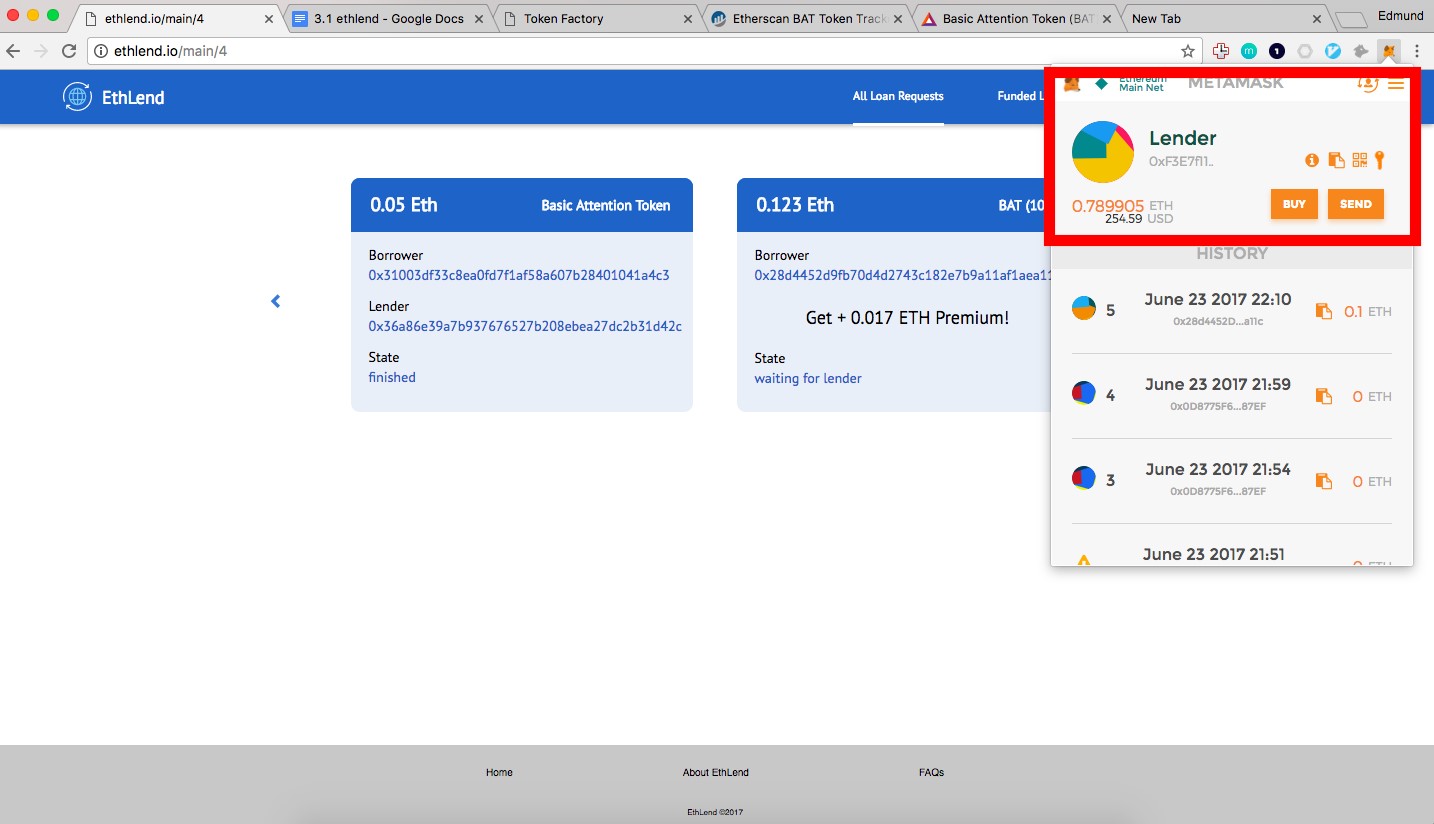Image resolution: width=1434 pixels, height=824 pixels.
Task: Switch to the Etherscan BAT Token Tracker tab
Action: [806, 18]
